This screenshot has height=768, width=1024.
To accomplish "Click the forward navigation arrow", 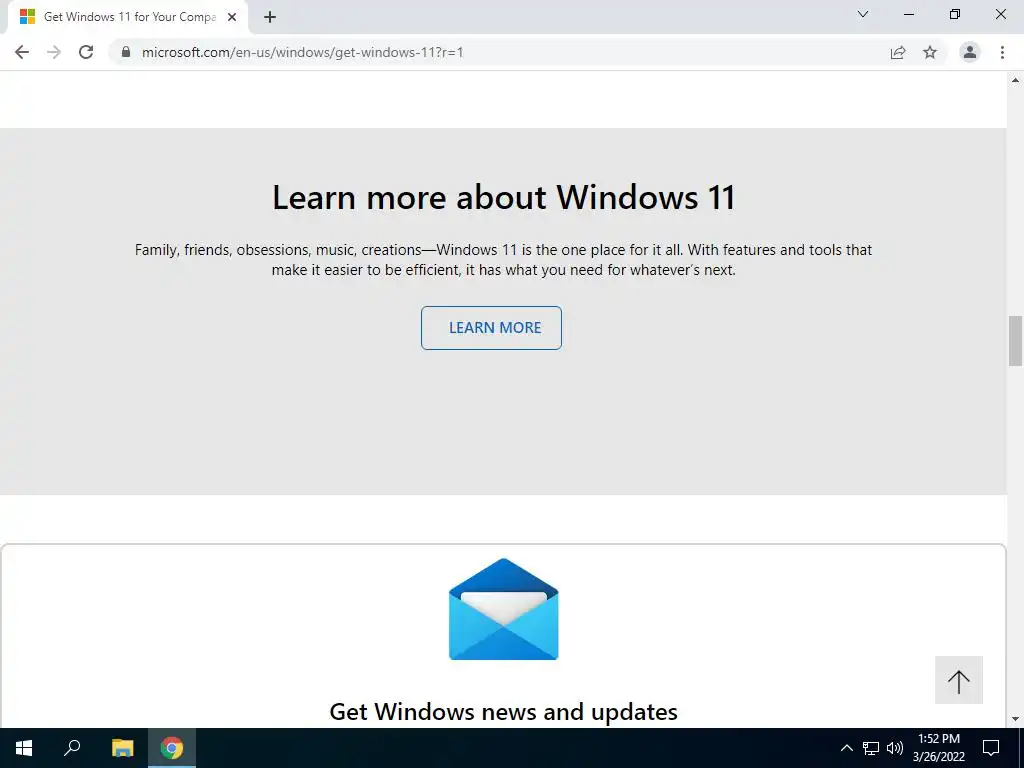I will click(x=54, y=52).
